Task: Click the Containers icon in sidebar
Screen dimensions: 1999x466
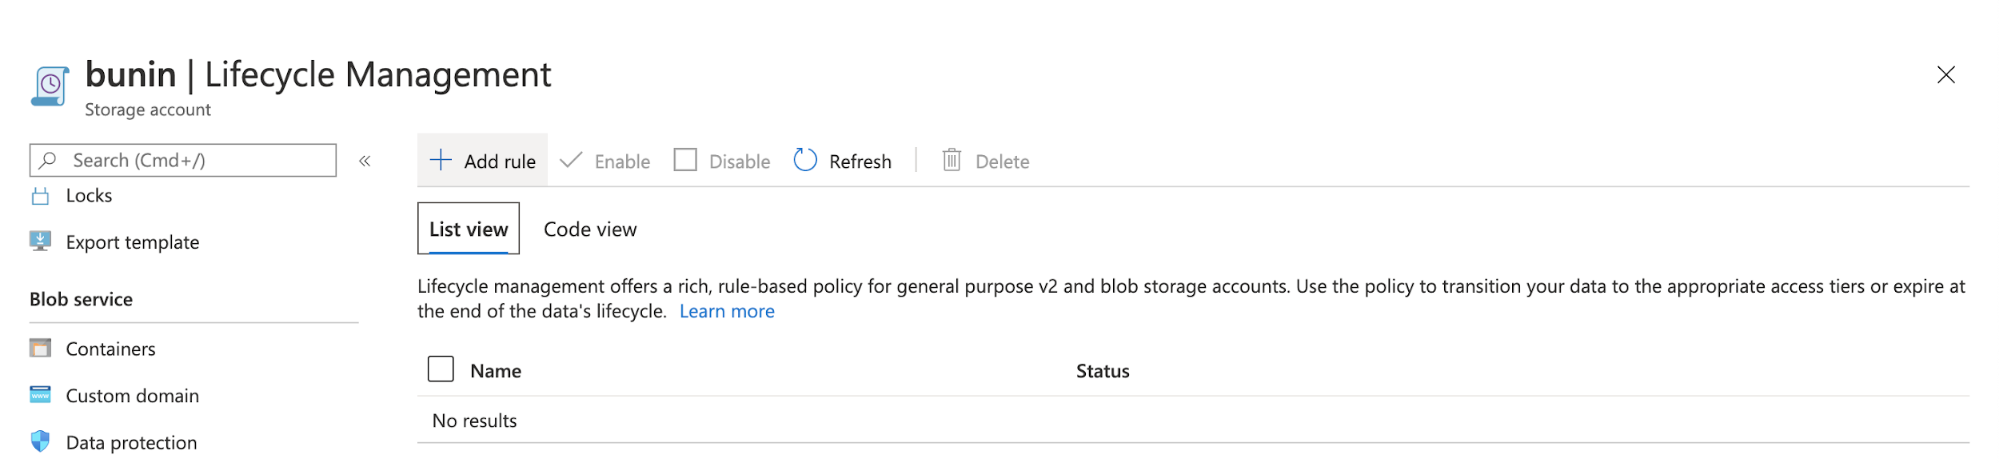Action: pyautogui.click(x=40, y=348)
